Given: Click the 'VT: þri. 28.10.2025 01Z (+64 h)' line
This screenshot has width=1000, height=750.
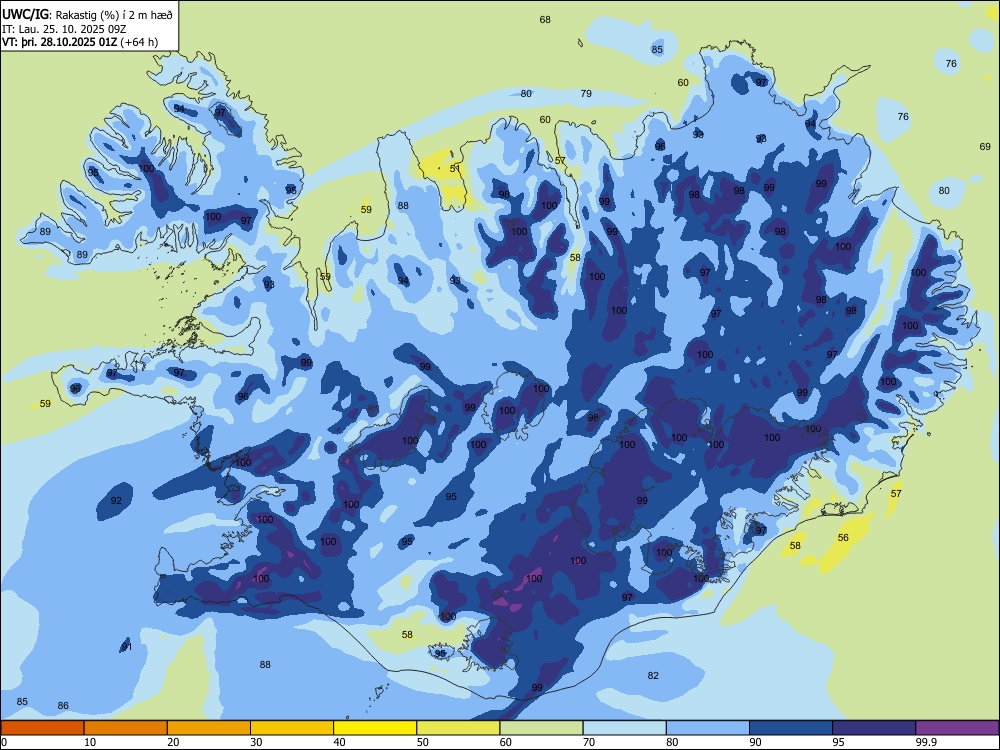Looking at the screenshot, I should coord(80,42).
